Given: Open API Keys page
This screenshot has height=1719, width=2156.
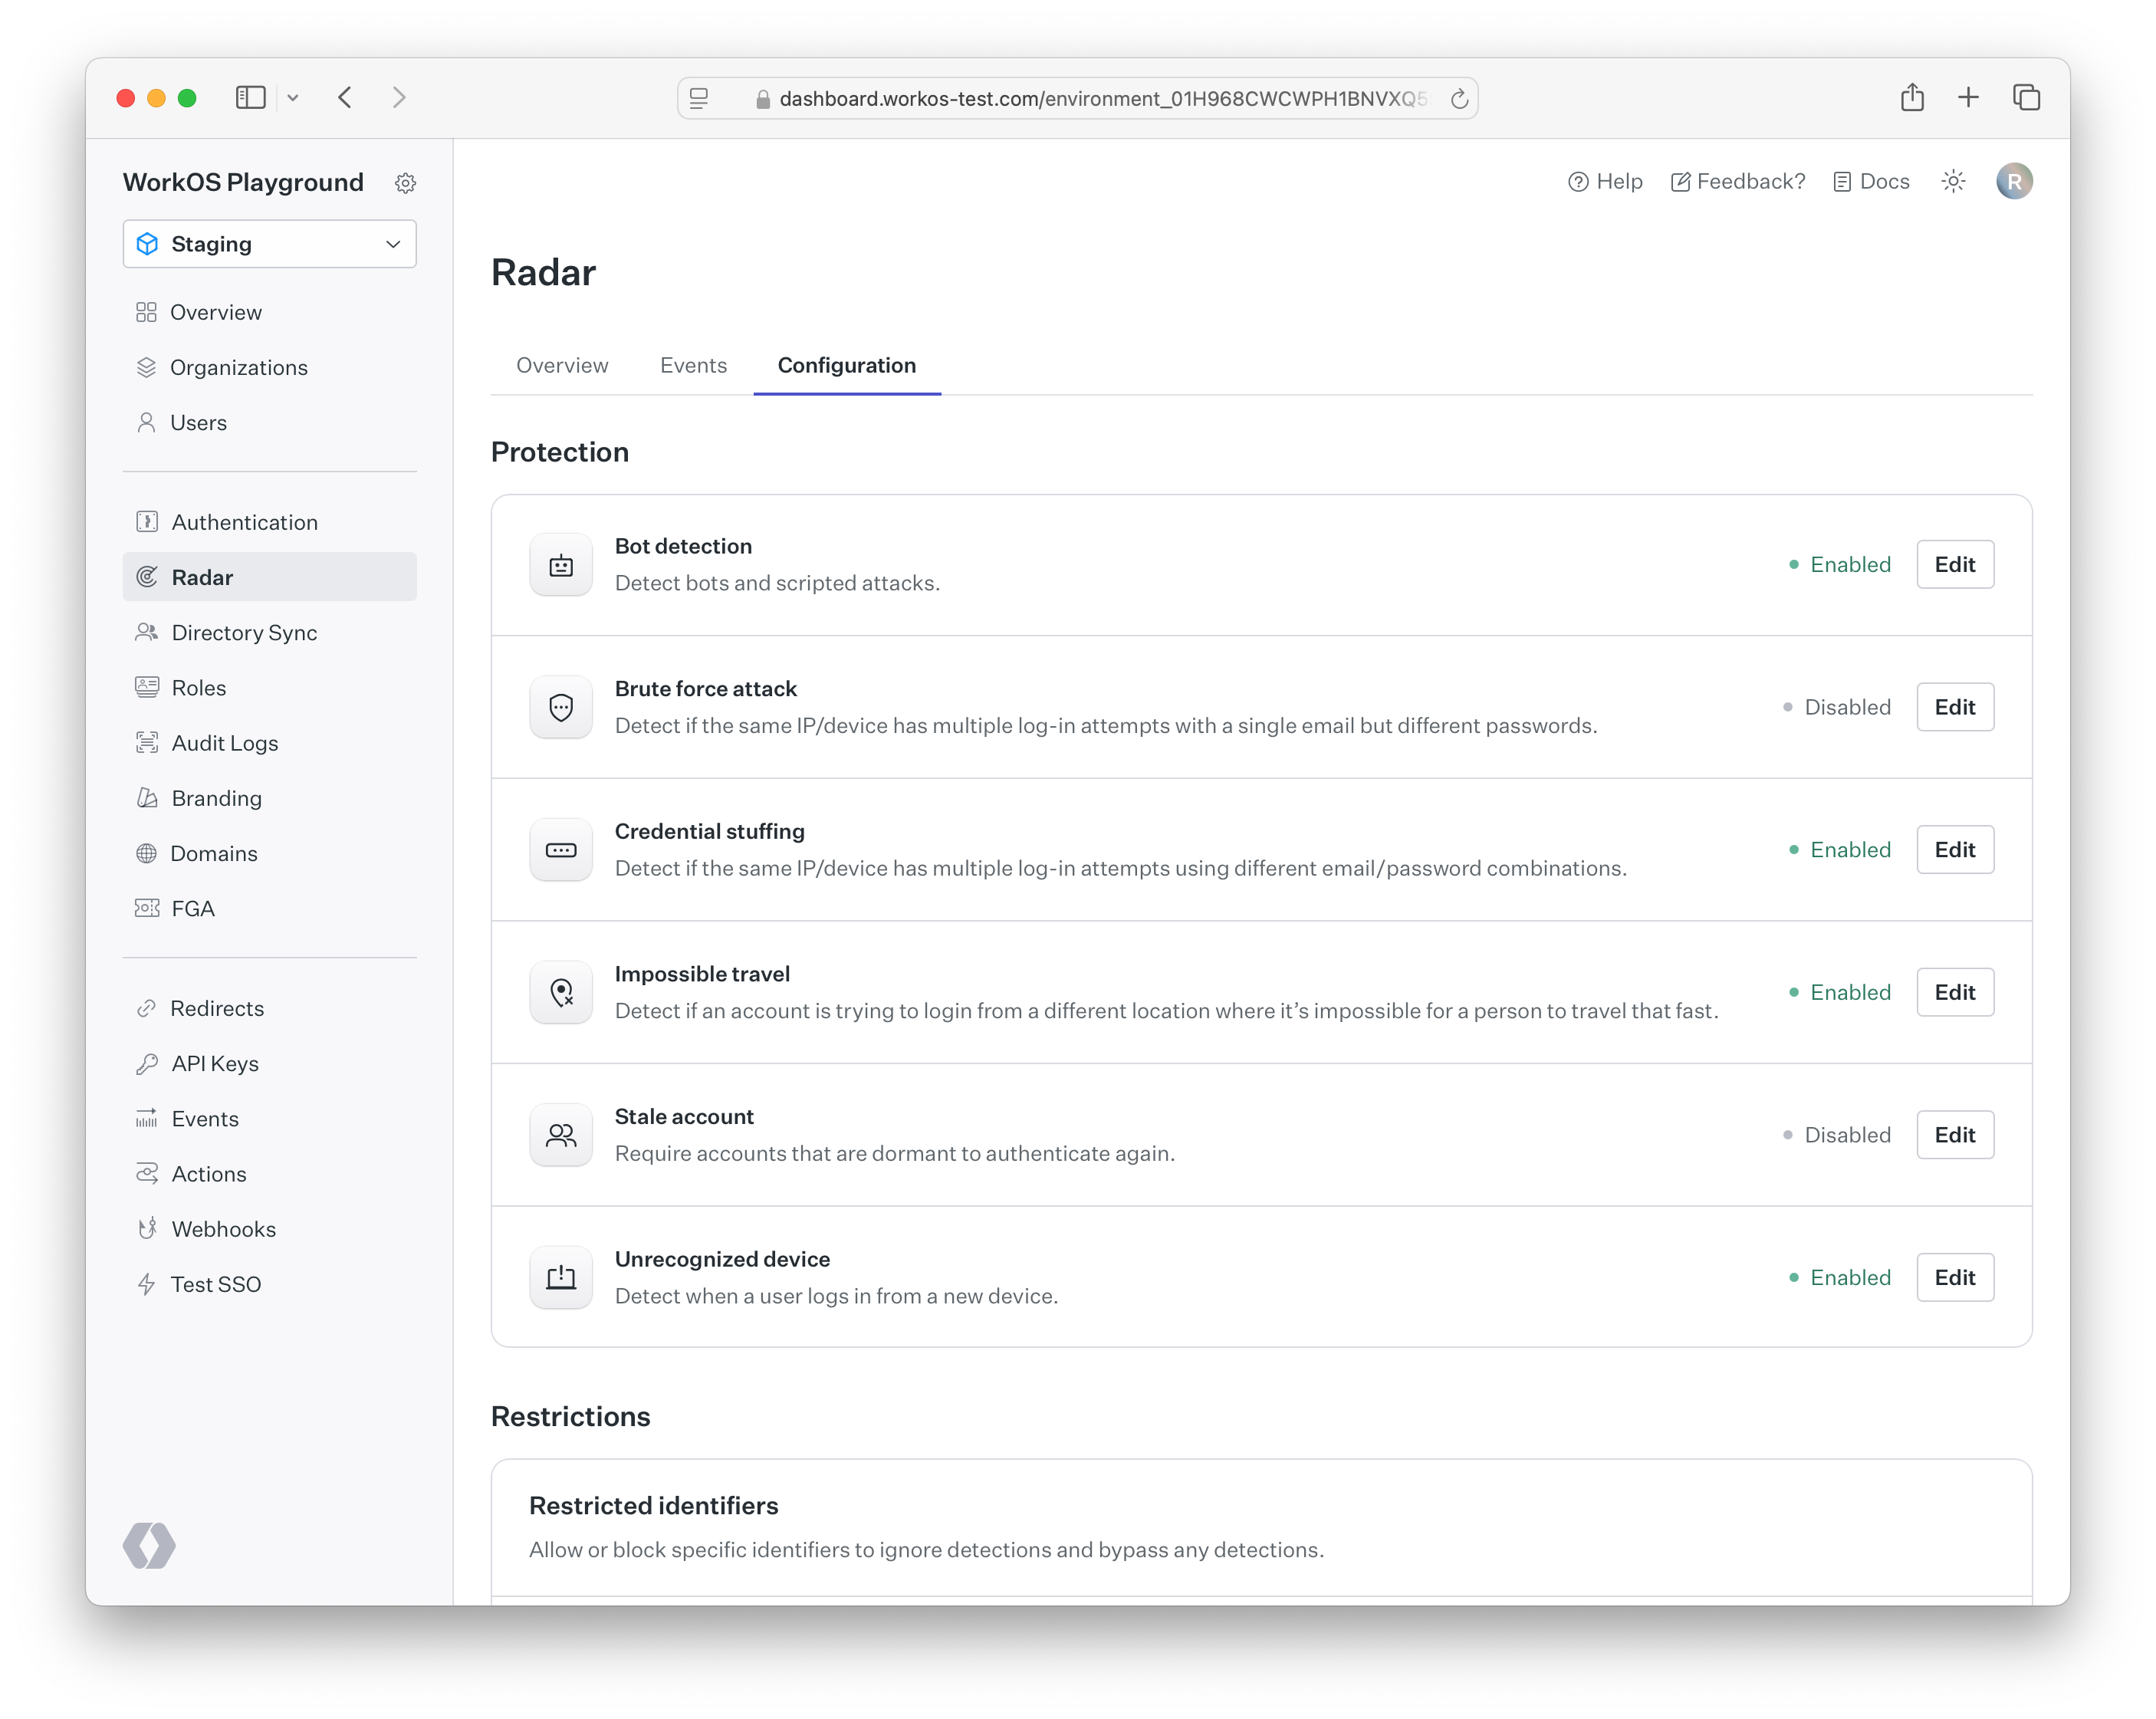Looking at the screenshot, I should click(269, 1063).
